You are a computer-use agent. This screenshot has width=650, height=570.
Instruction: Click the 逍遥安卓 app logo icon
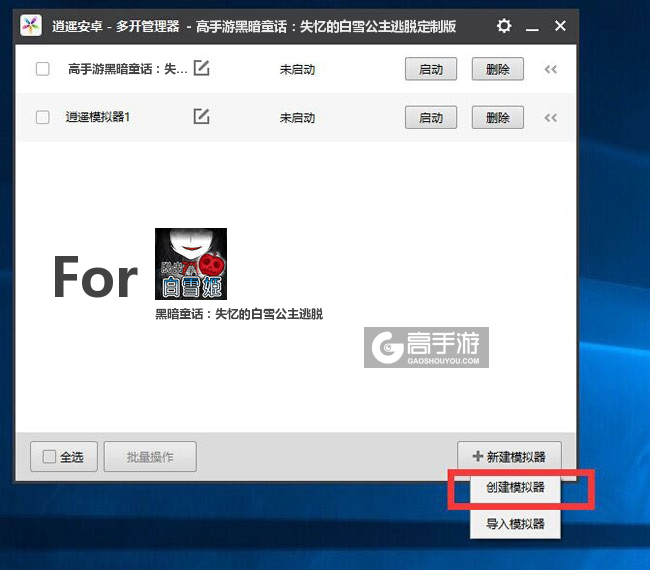pyautogui.click(x=32, y=26)
